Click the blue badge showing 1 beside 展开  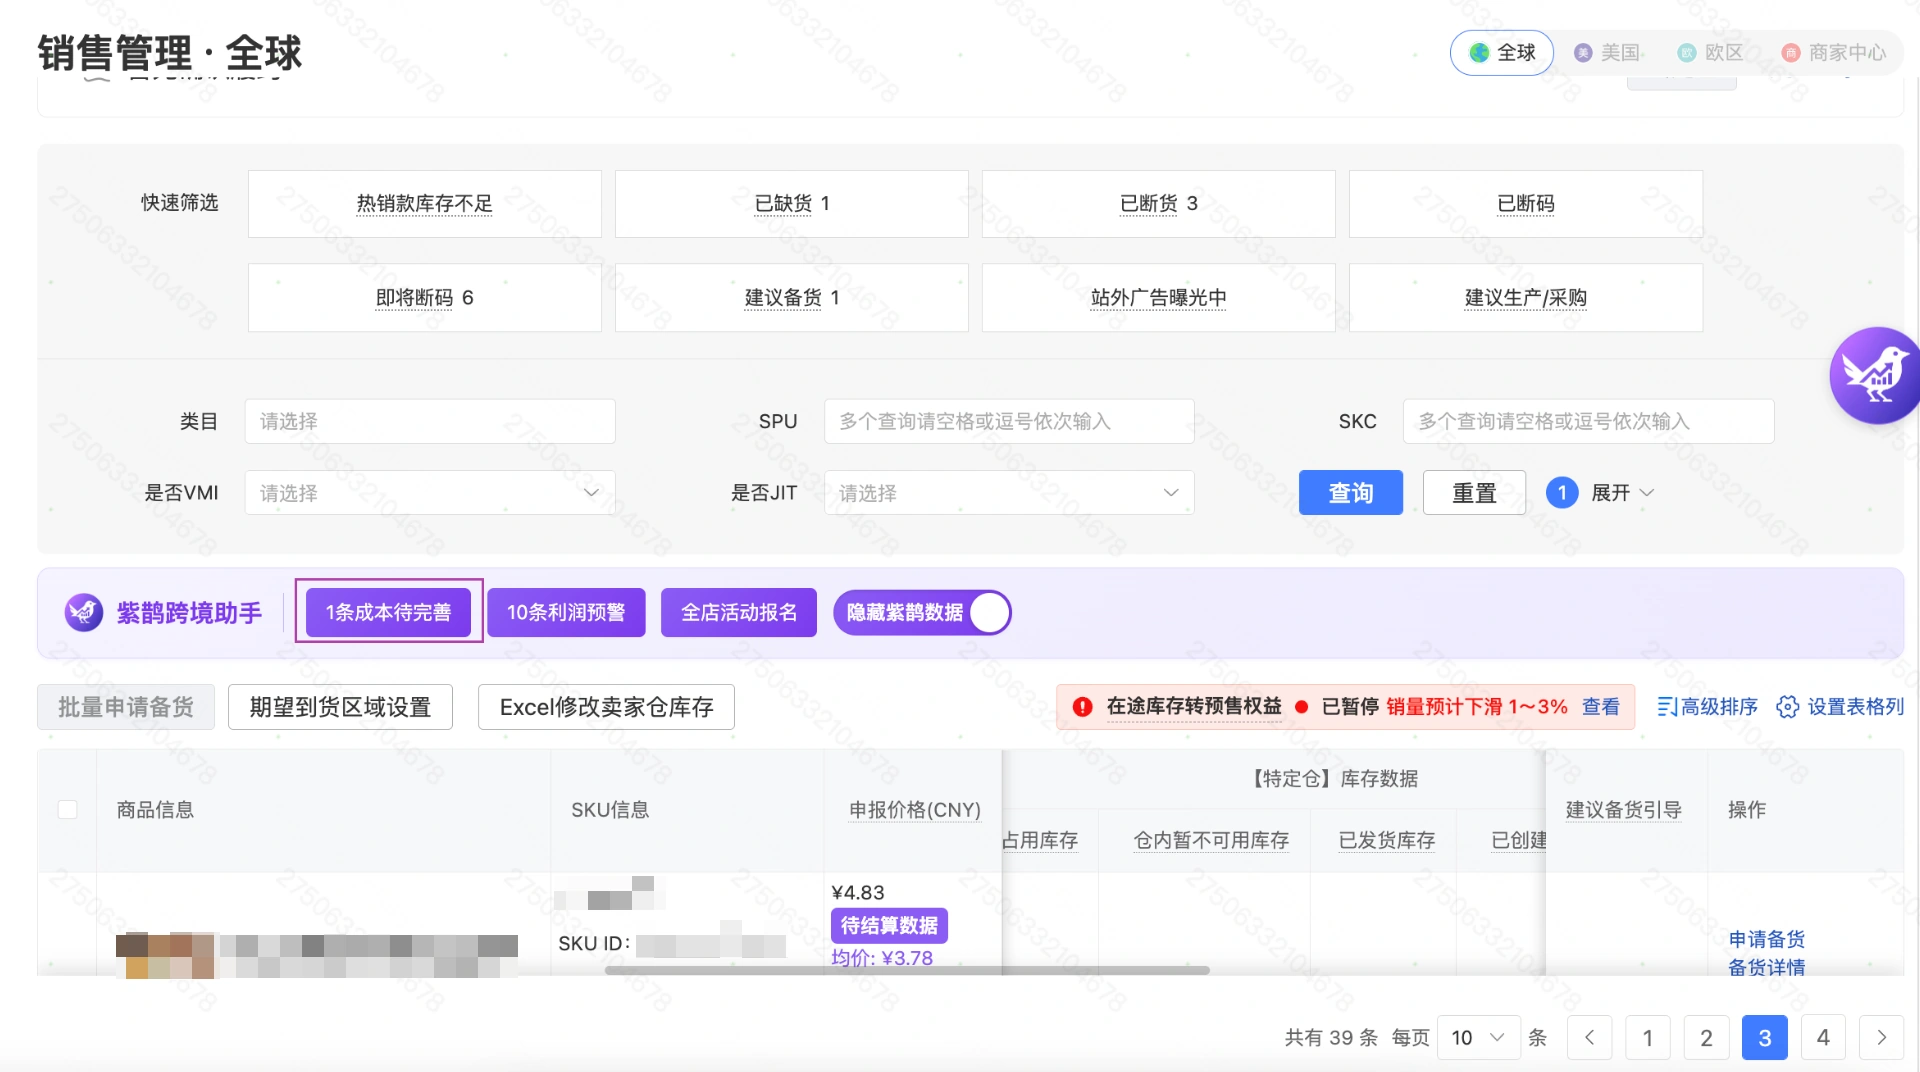pos(1562,493)
